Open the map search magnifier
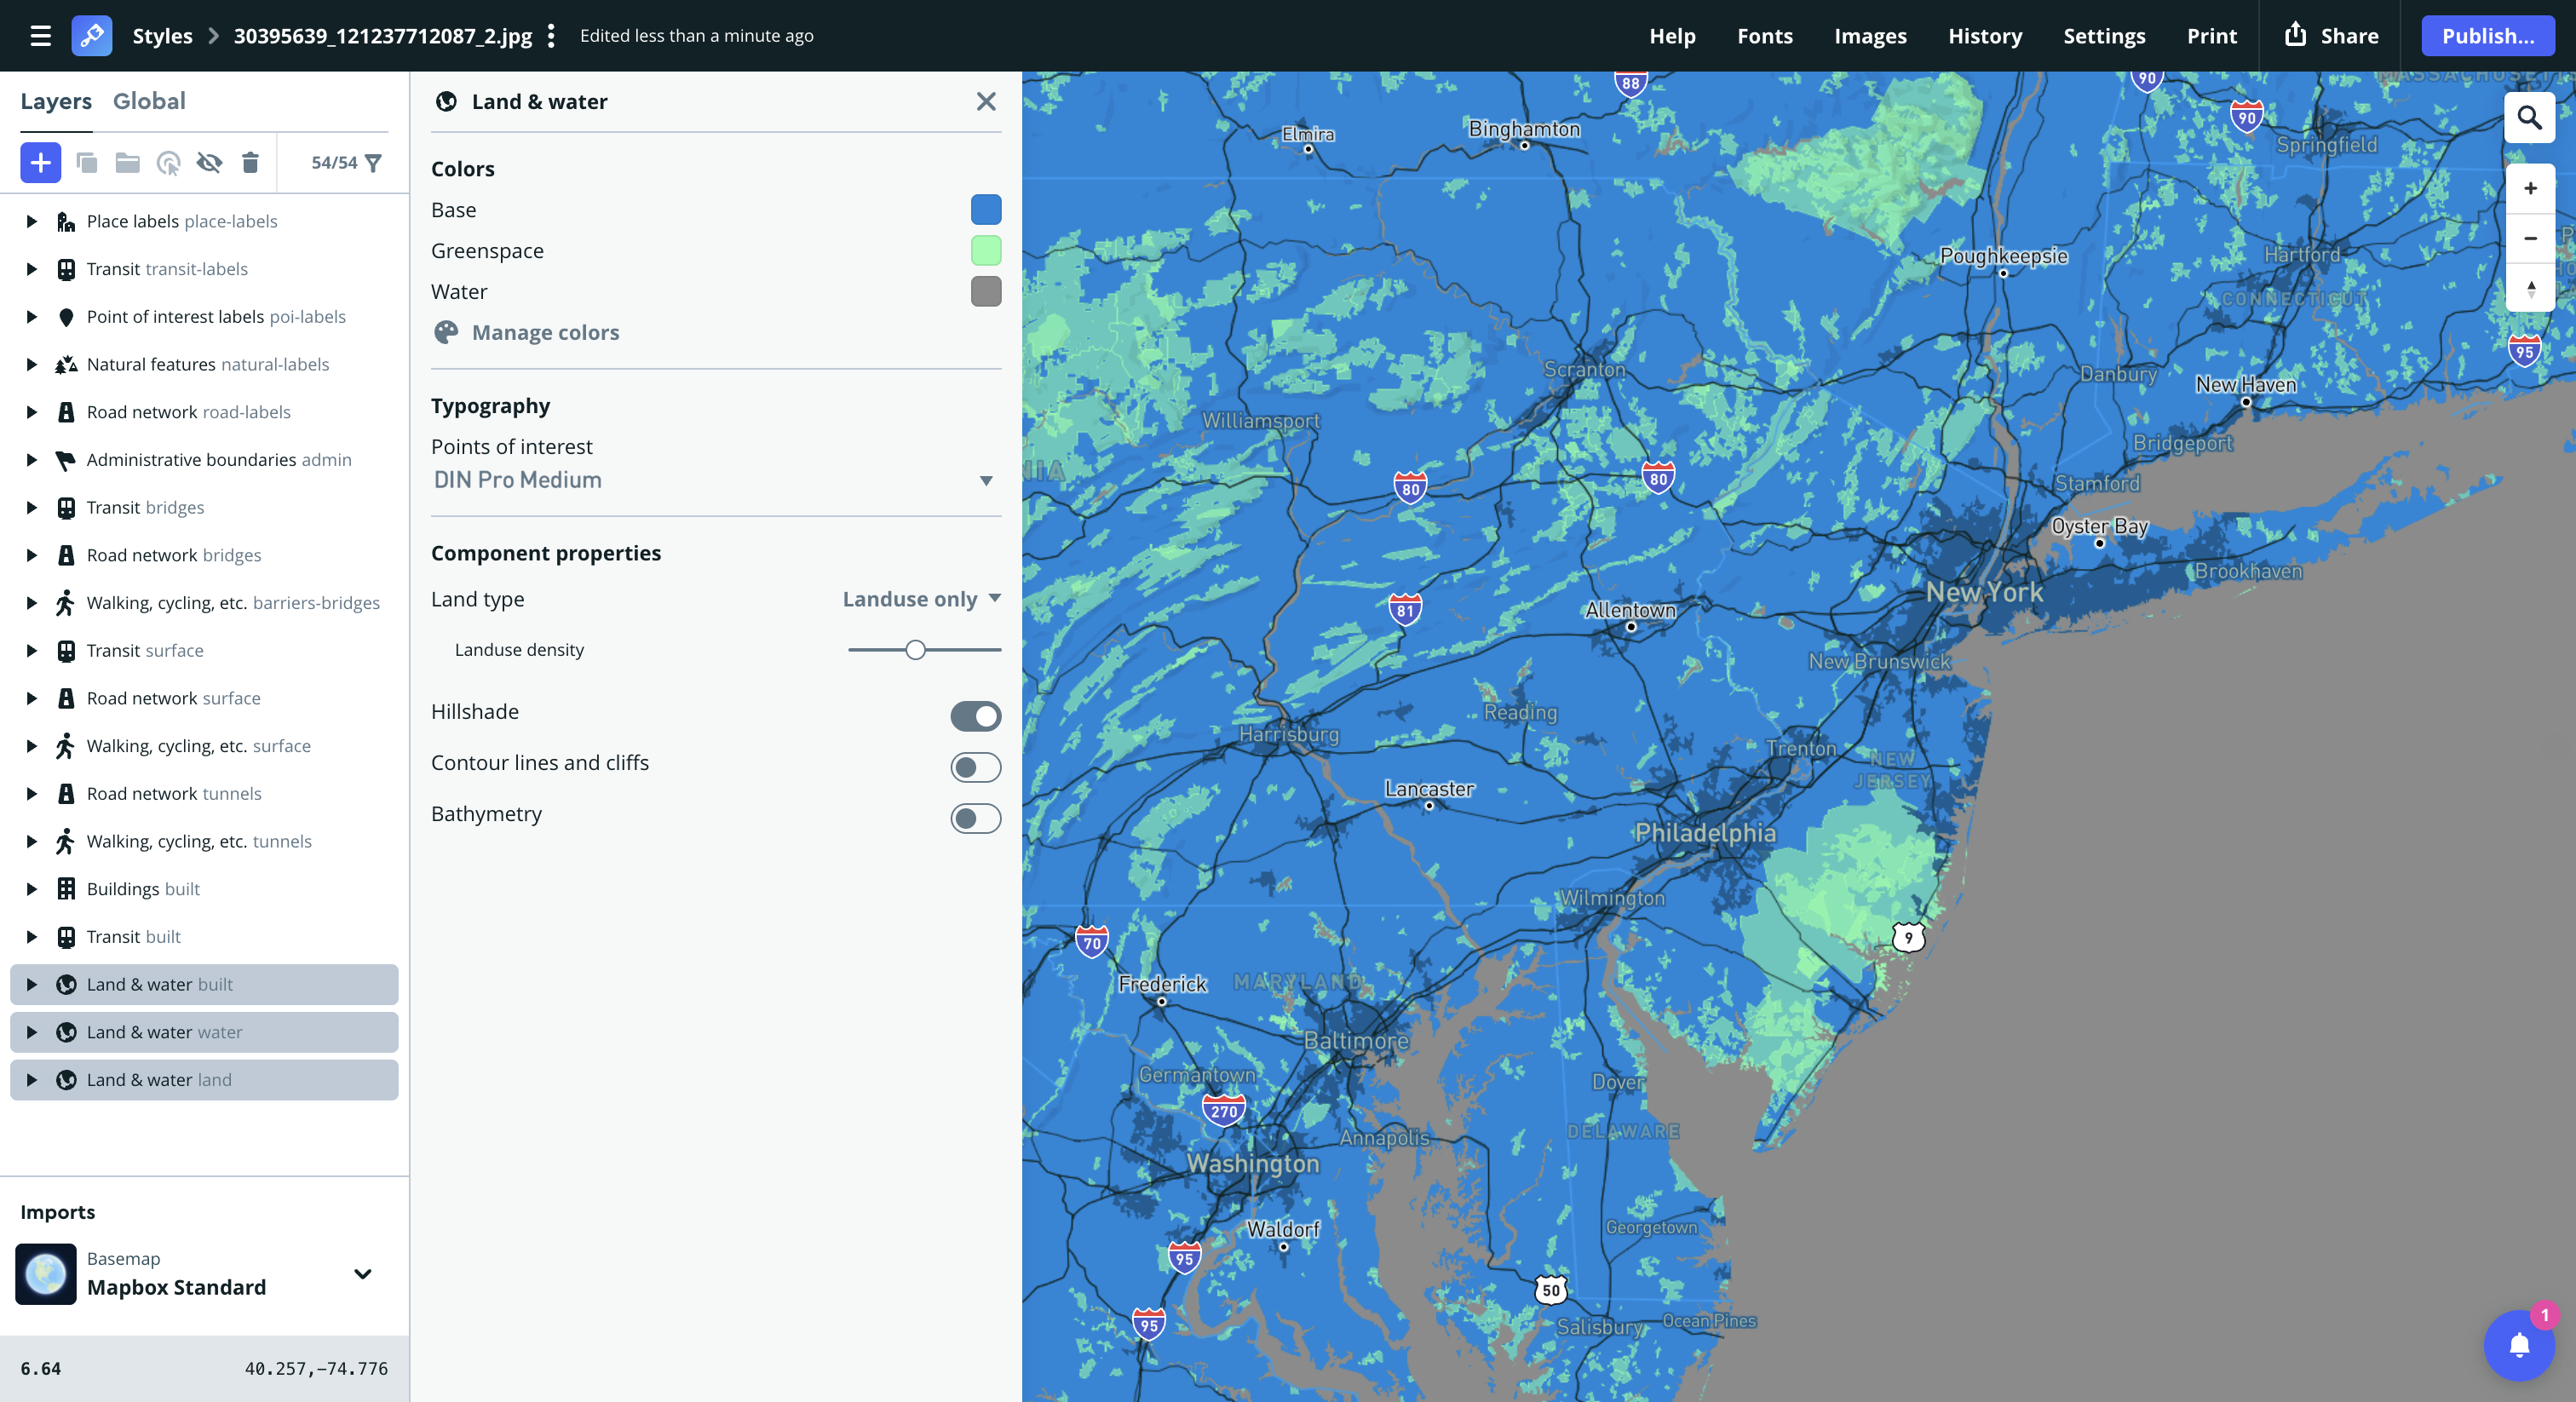This screenshot has height=1402, width=2576. [2528, 118]
